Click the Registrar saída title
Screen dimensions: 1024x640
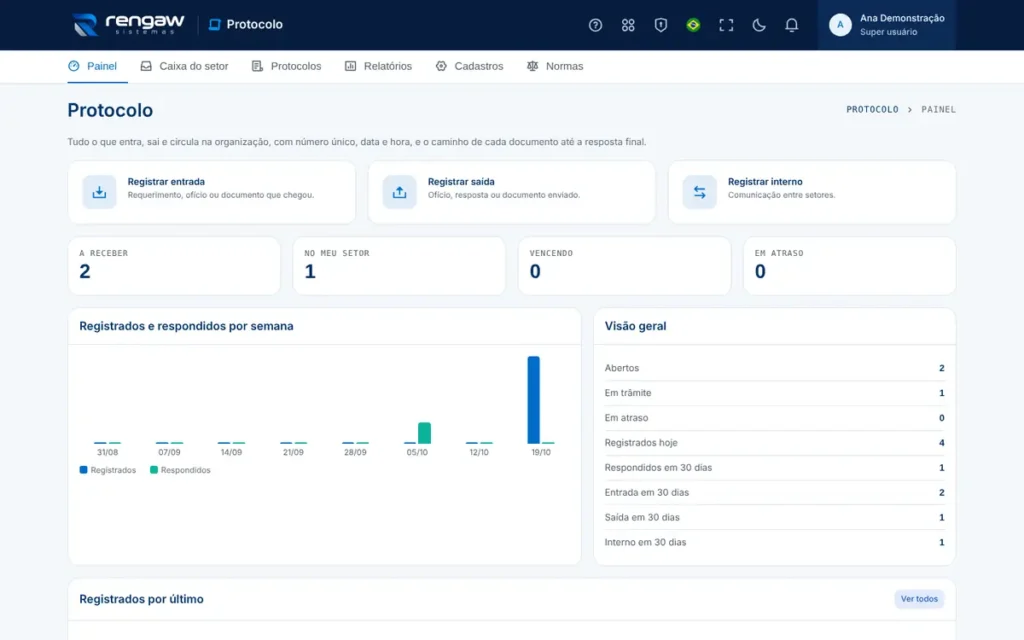coord(461,182)
